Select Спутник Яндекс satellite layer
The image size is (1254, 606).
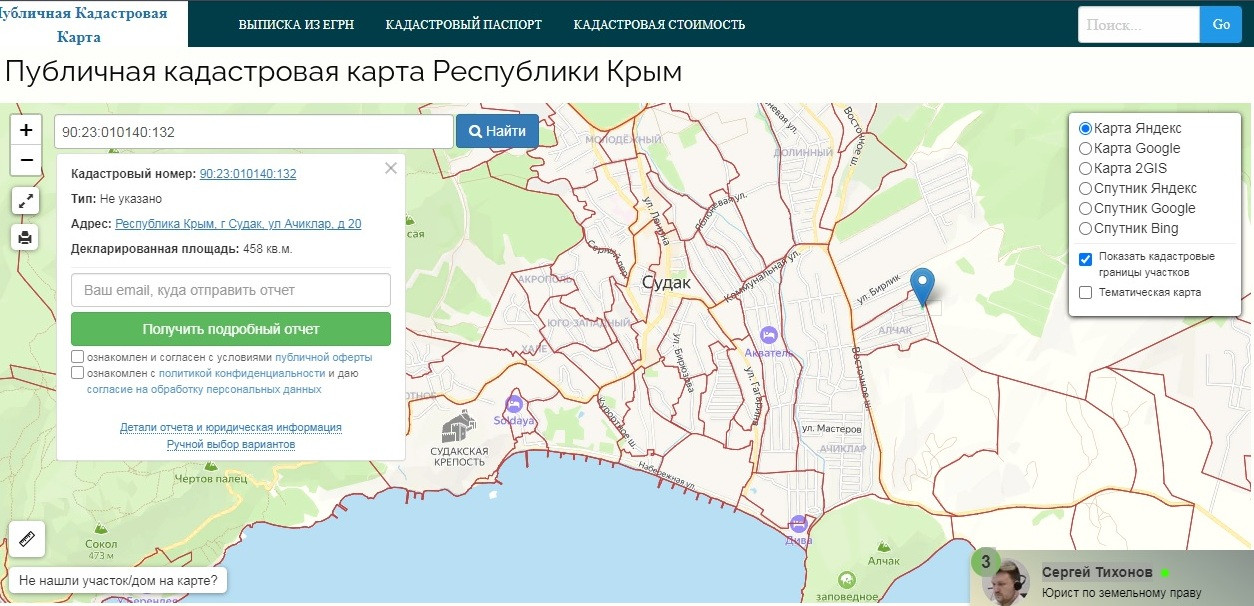point(1085,188)
